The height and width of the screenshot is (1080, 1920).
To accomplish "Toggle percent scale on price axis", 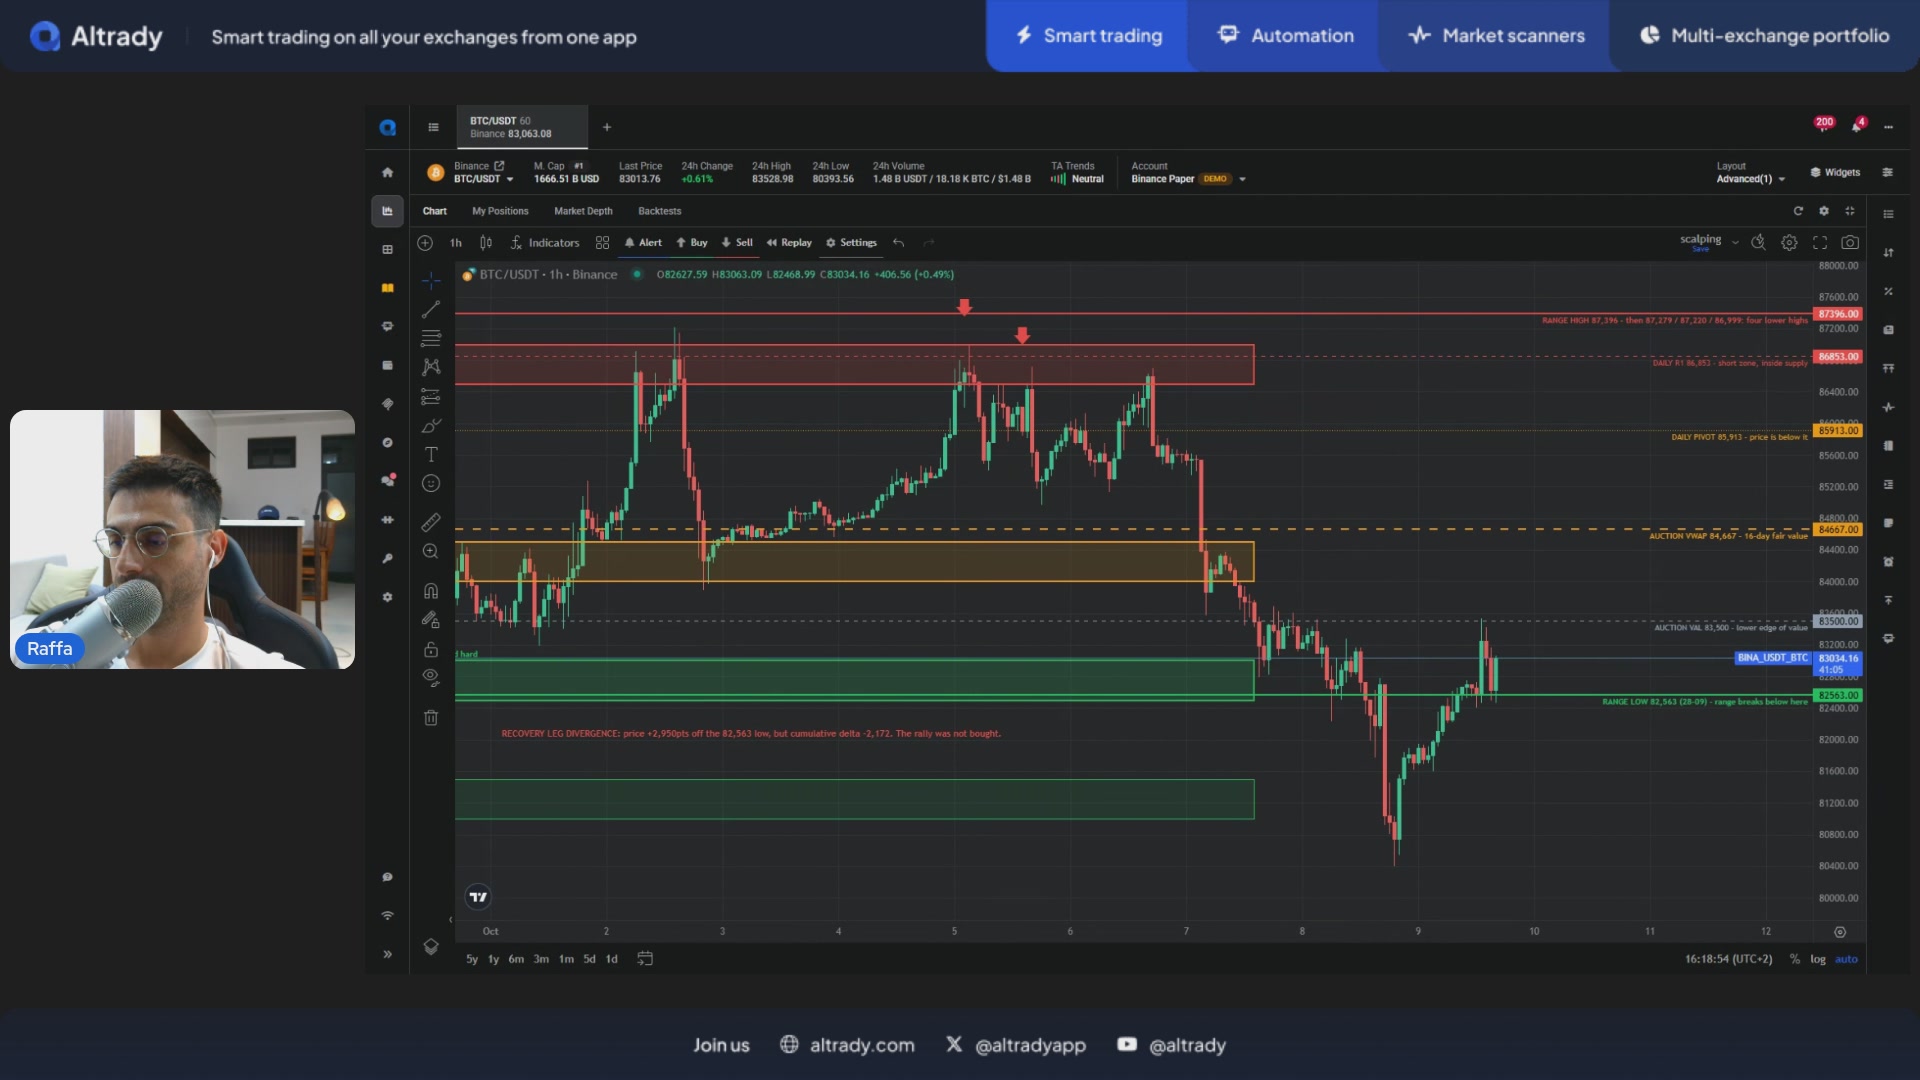I will pos(1795,959).
